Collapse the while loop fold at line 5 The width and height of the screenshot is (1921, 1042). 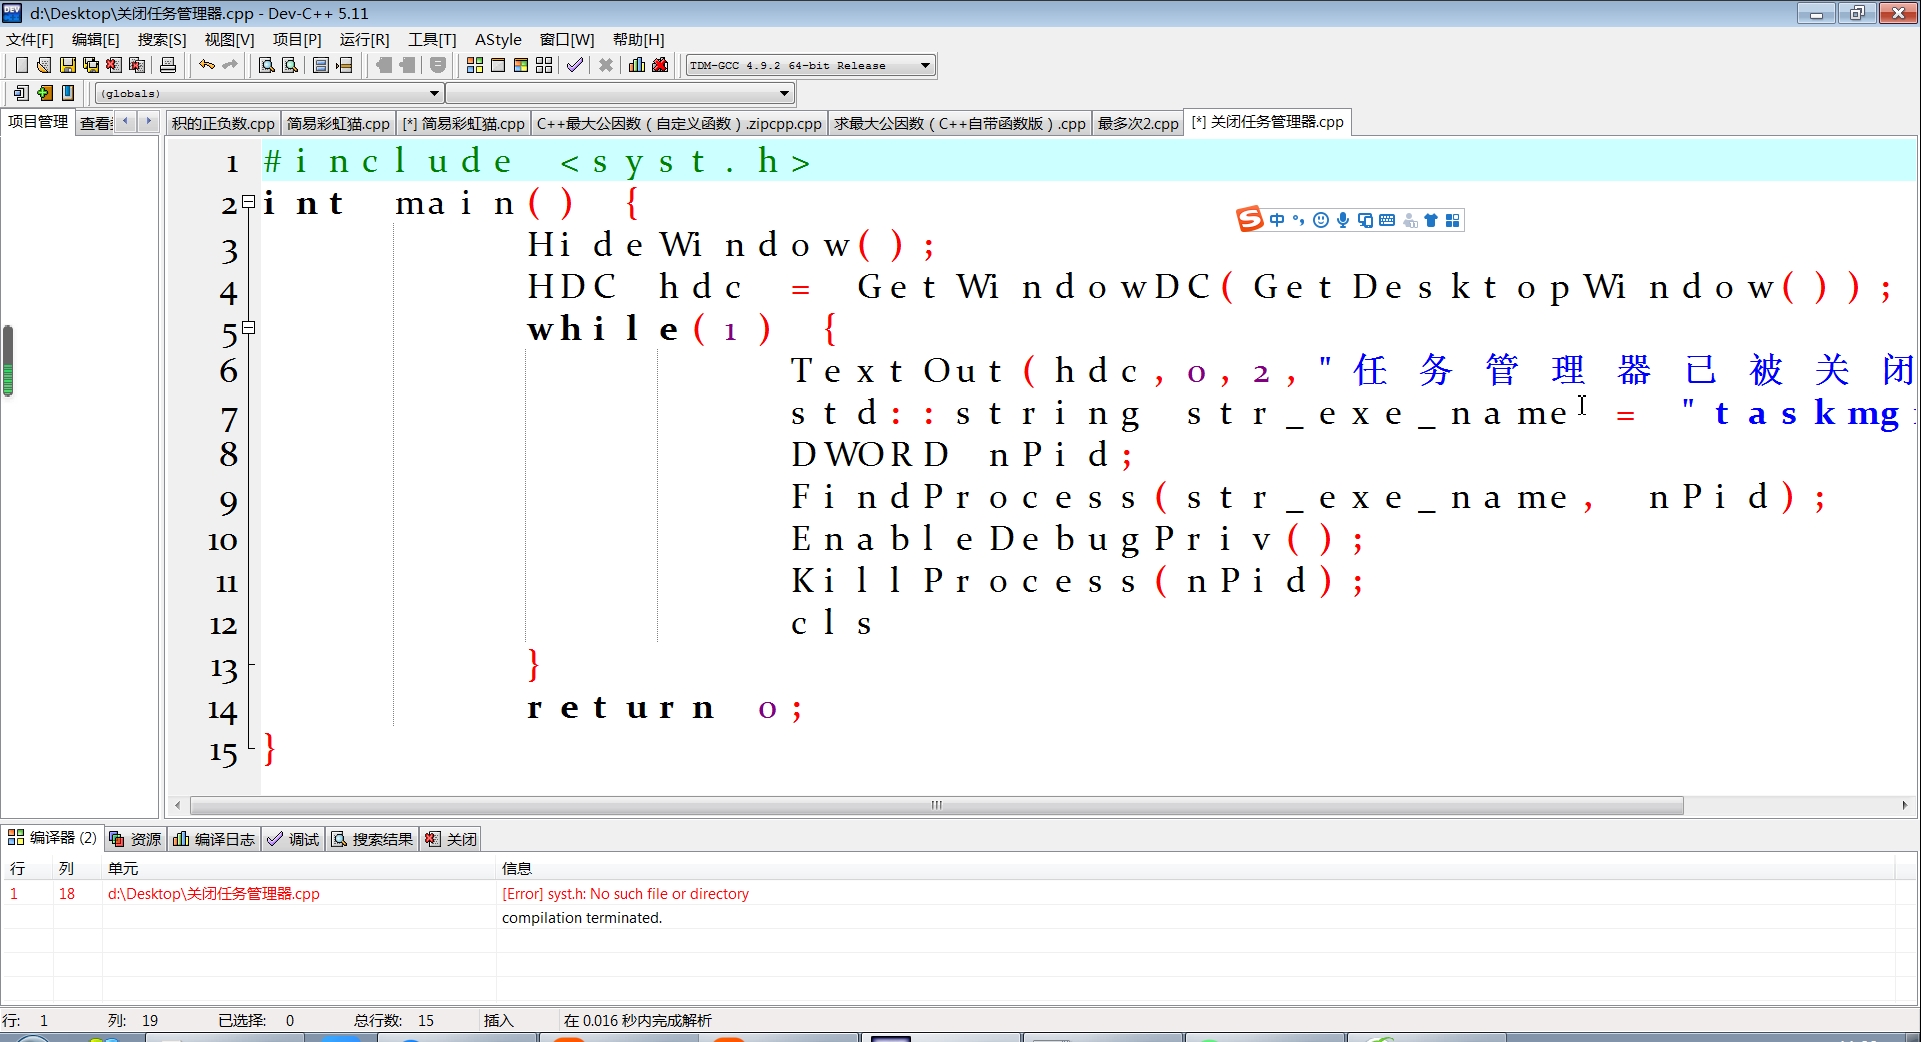249,327
